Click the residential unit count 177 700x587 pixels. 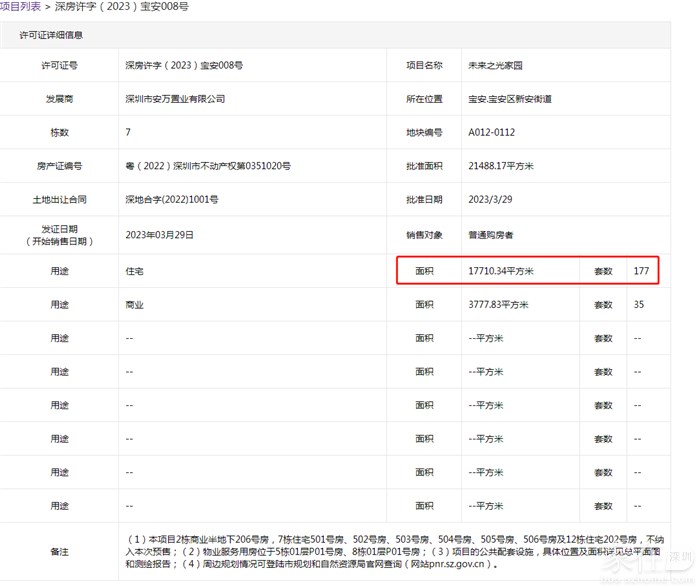click(x=642, y=270)
